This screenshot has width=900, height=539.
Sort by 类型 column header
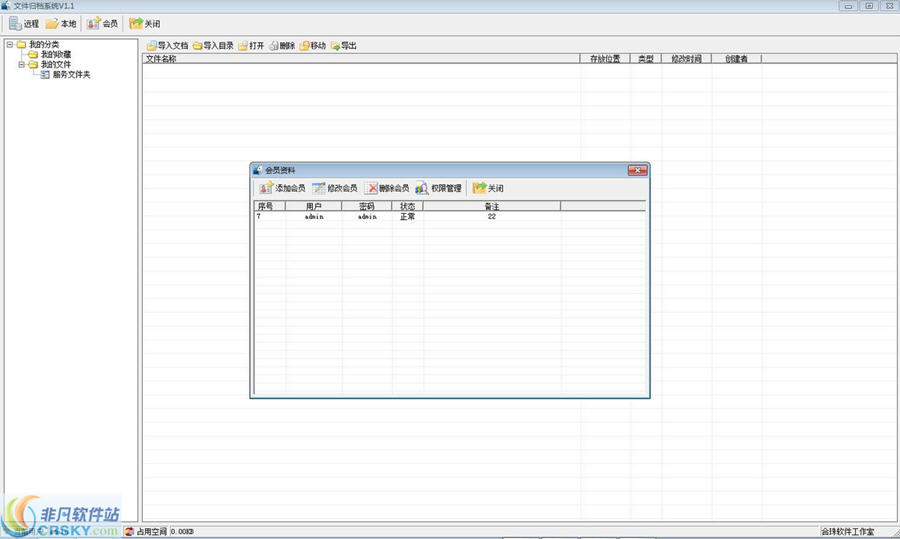point(646,59)
